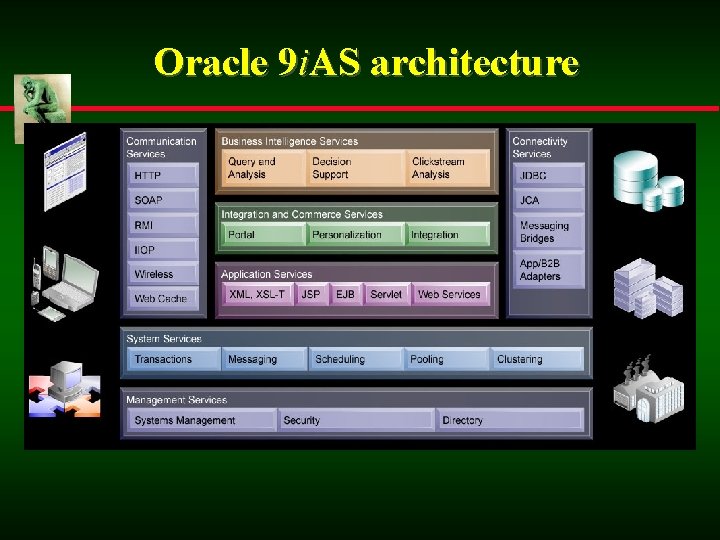Screen dimensions: 720x540
Task: Click the database cylinders icon
Action: pos(648,181)
